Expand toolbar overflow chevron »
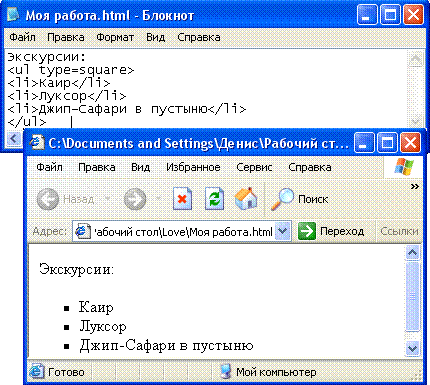 pyautogui.click(x=415, y=186)
